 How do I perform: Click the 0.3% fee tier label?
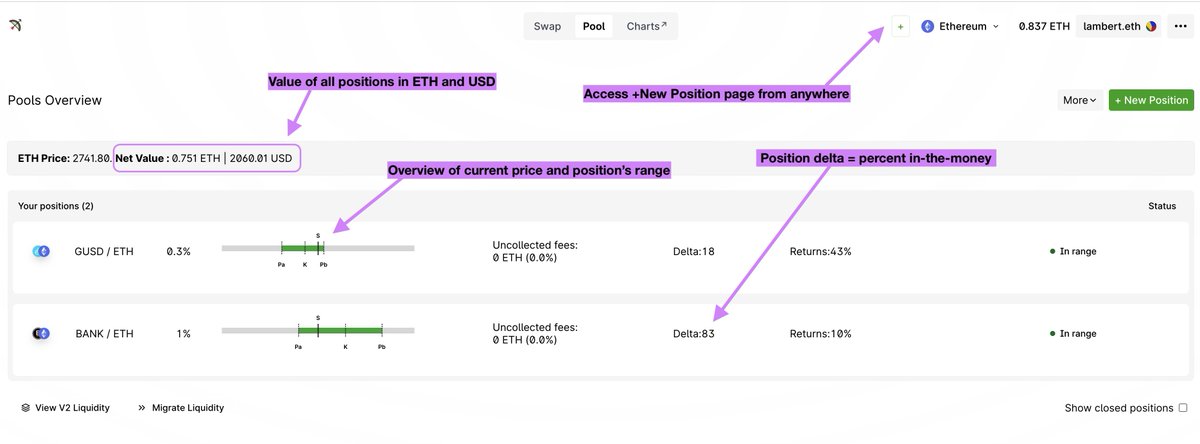178,251
